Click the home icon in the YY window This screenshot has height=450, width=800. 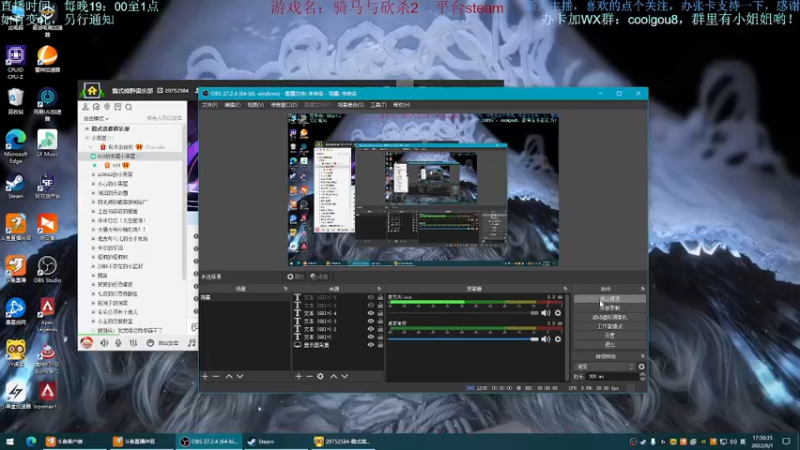92,91
